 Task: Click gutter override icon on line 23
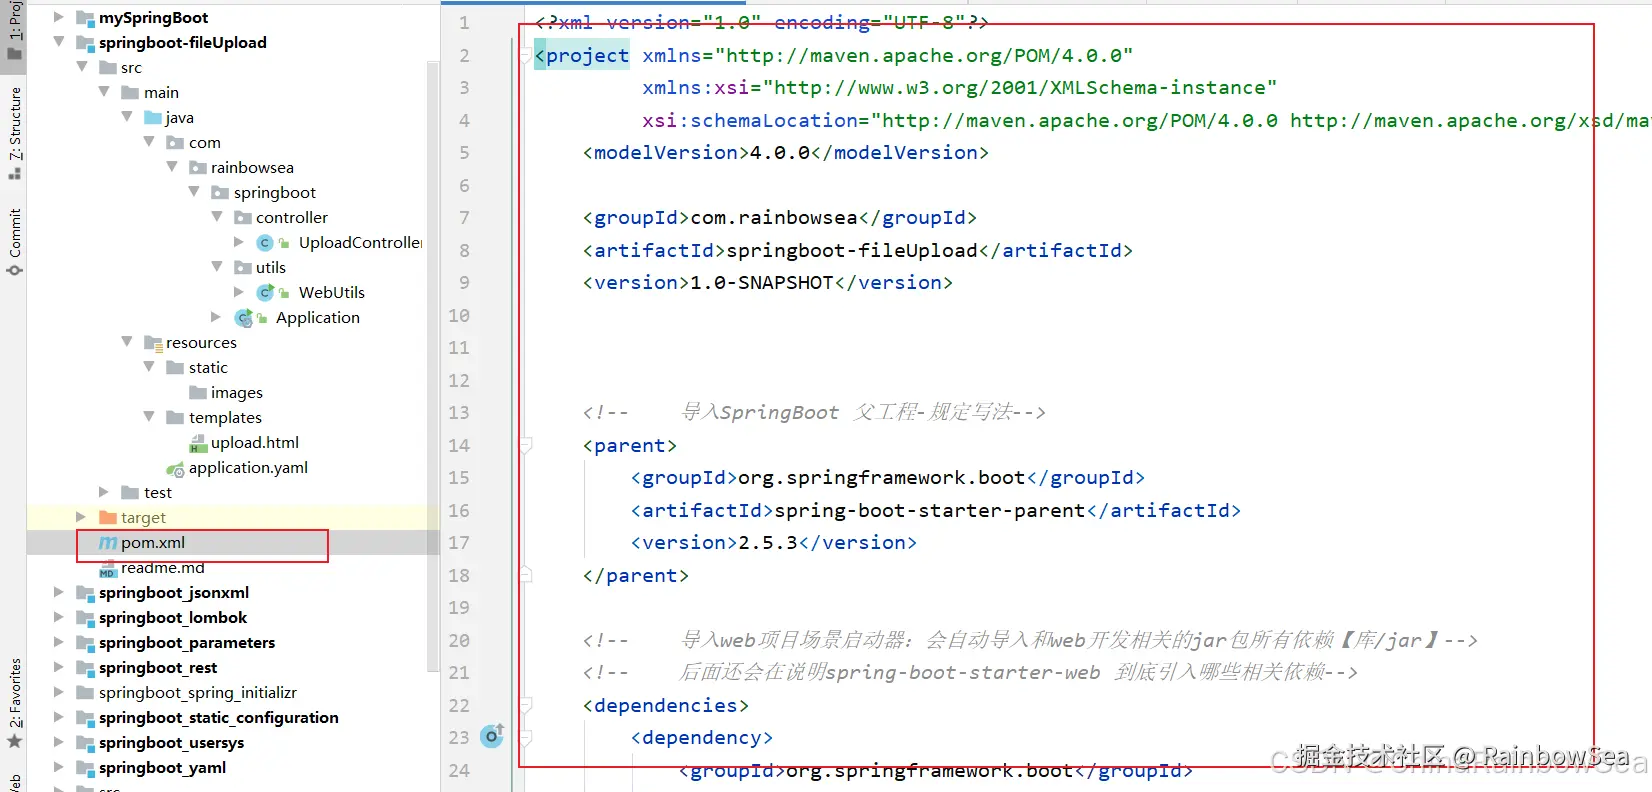(x=492, y=736)
